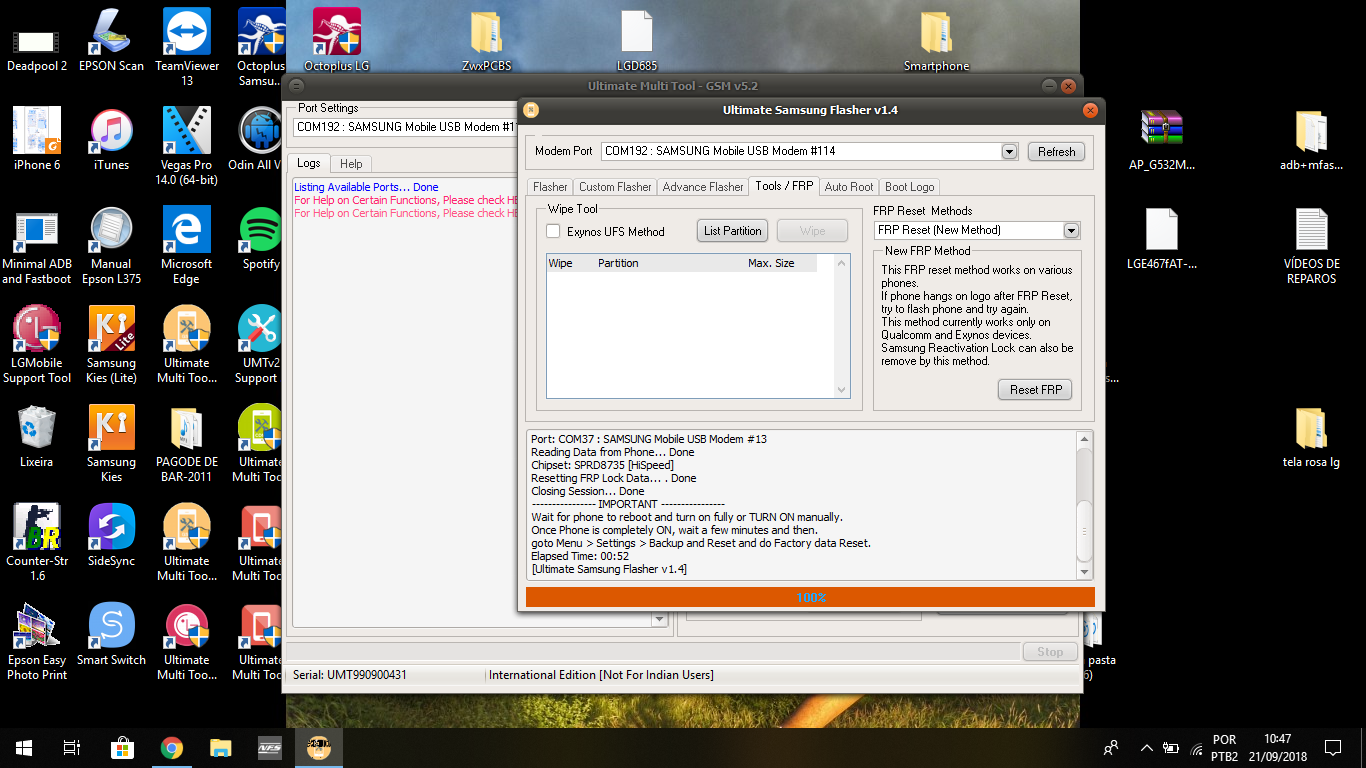Viewport: 1366px width, 768px height.
Task: Launch Counter-Str 1.6 shortcut
Action: [x=37, y=543]
